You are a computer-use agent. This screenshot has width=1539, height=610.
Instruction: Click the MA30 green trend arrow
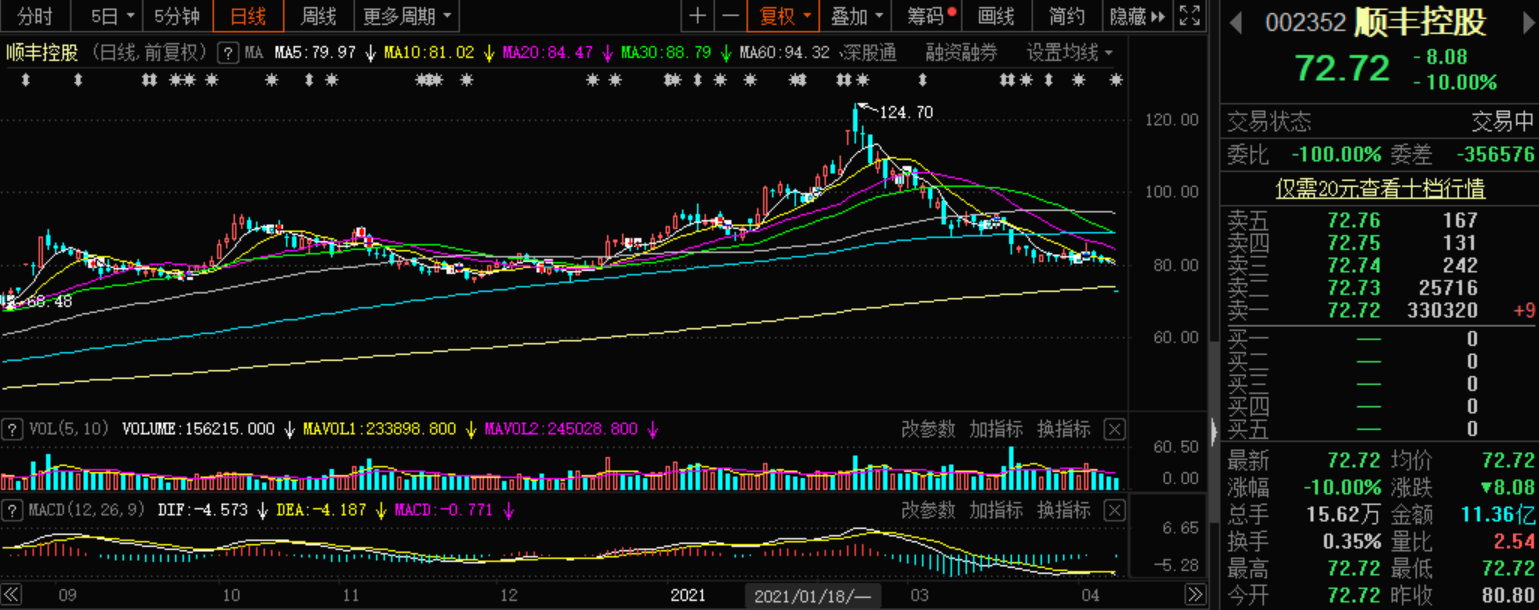coord(726,53)
